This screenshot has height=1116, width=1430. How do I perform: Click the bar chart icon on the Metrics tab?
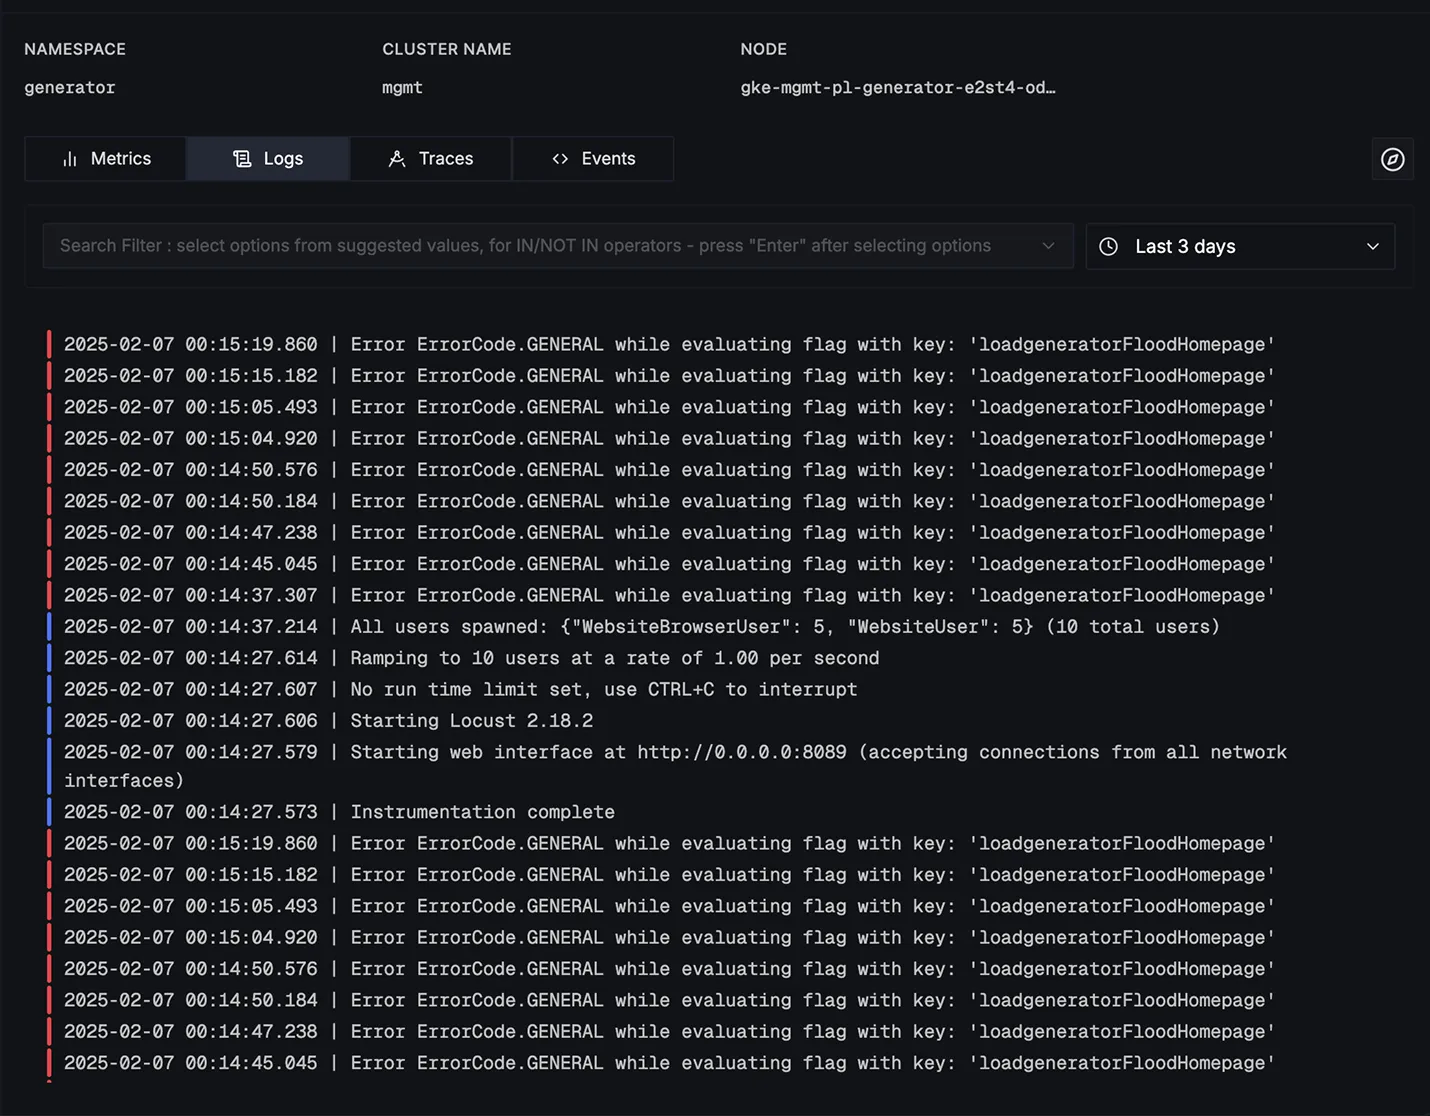(x=71, y=158)
